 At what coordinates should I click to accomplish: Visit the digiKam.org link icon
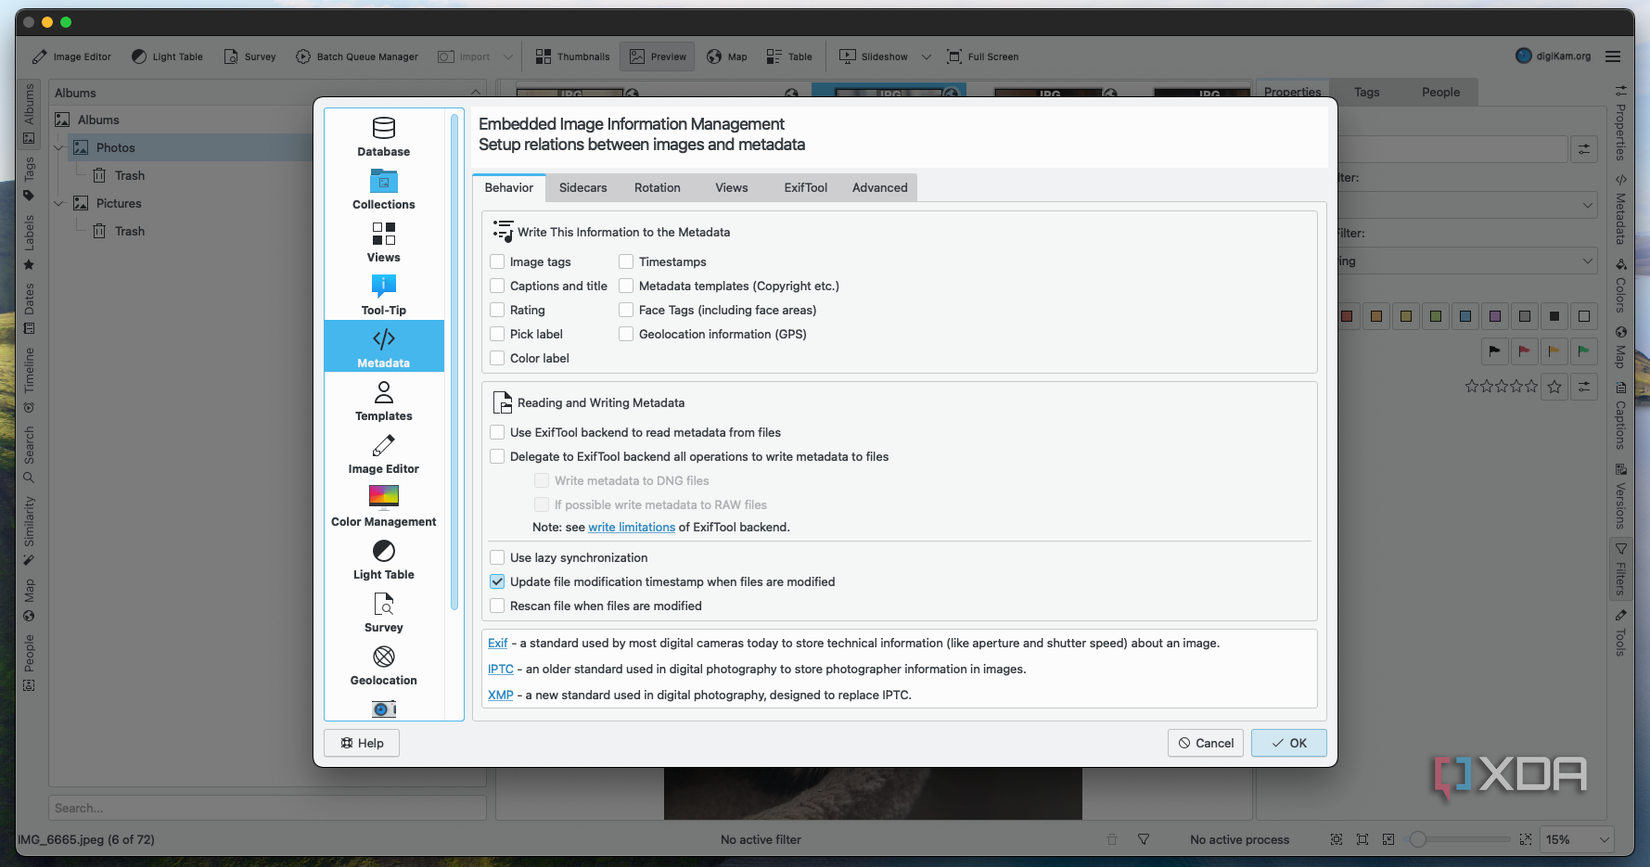tap(1523, 56)
